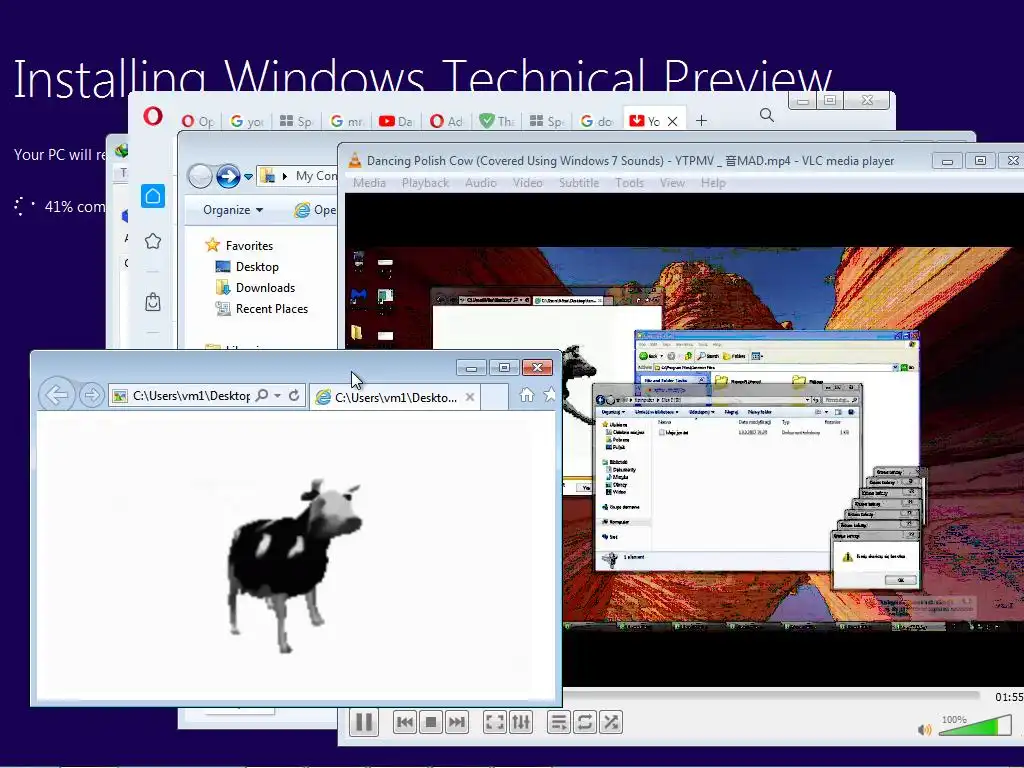This screenshot has width=1024, height=768.
Task: Open VLC extended settings equalizer icon
Action: coord(520,722)
